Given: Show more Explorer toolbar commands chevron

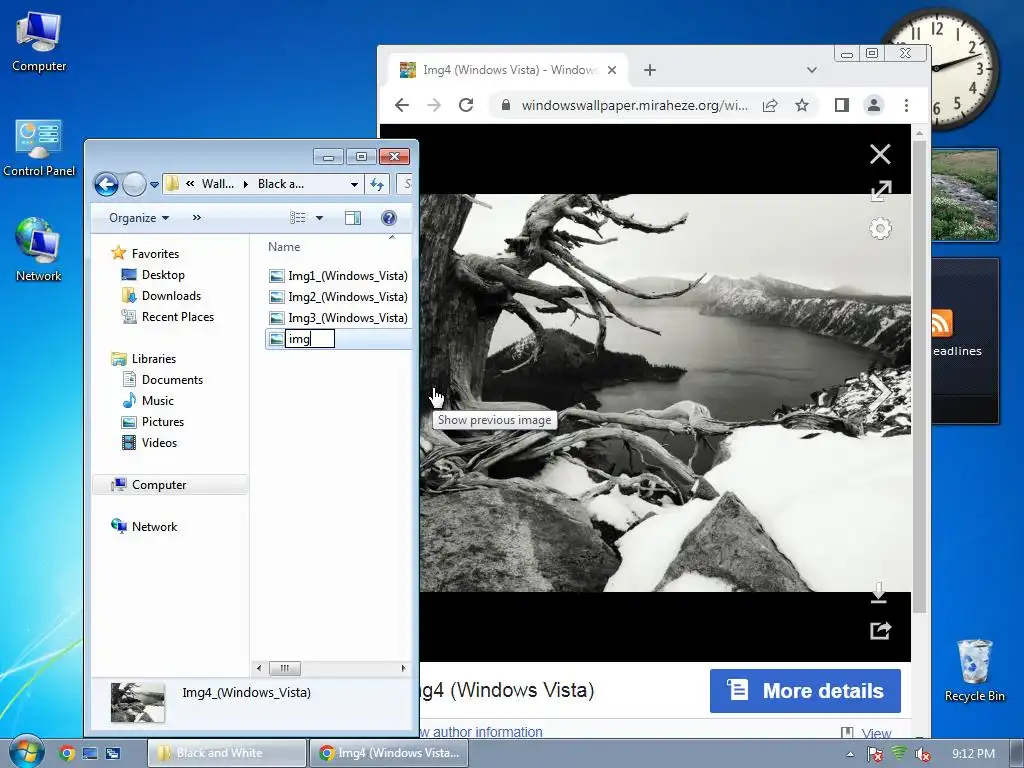Looking at the screenshot, I should coord(197,217).
